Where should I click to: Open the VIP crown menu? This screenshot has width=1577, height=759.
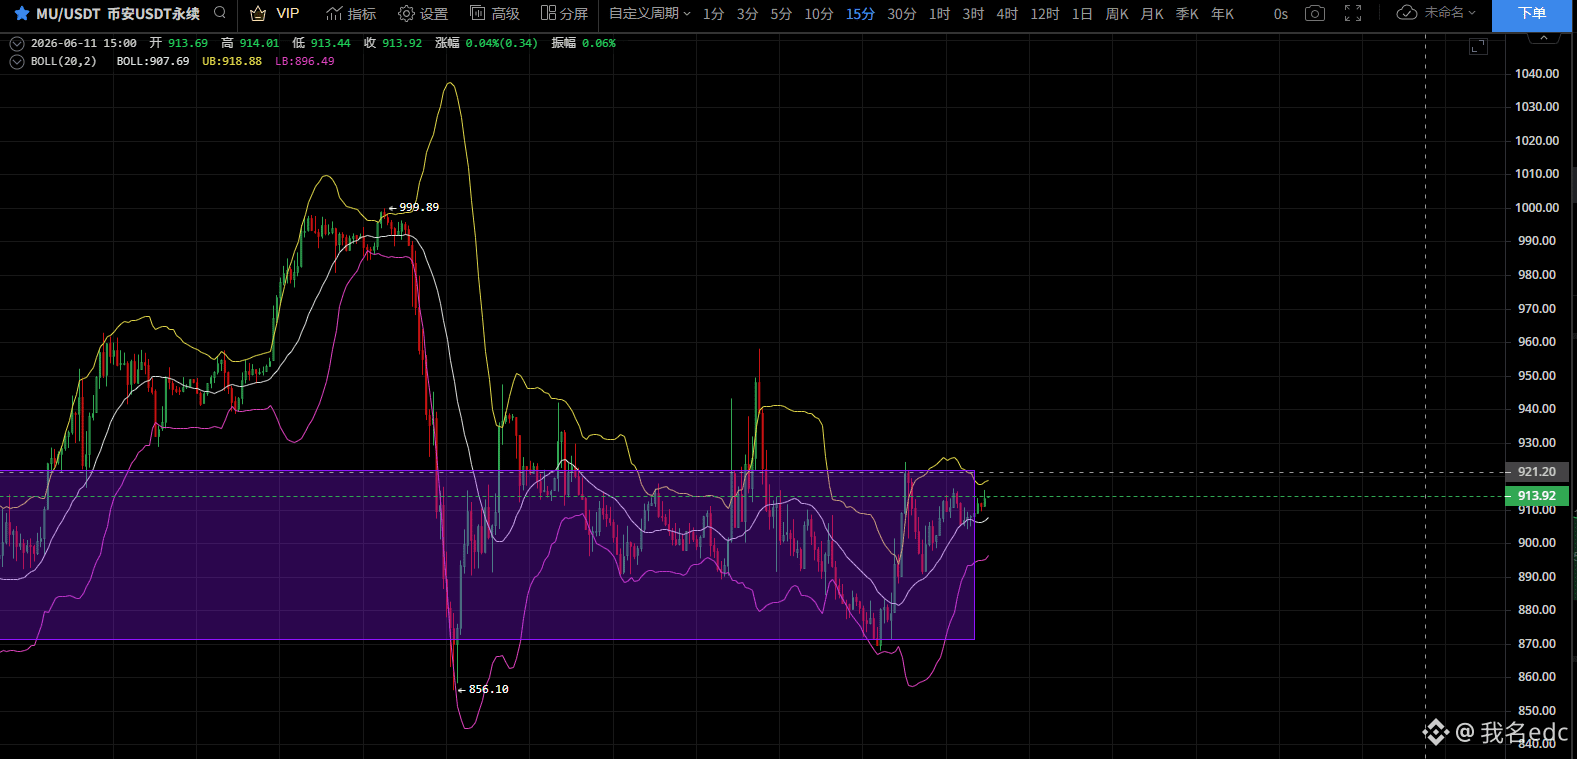click(x=274, y=13)
